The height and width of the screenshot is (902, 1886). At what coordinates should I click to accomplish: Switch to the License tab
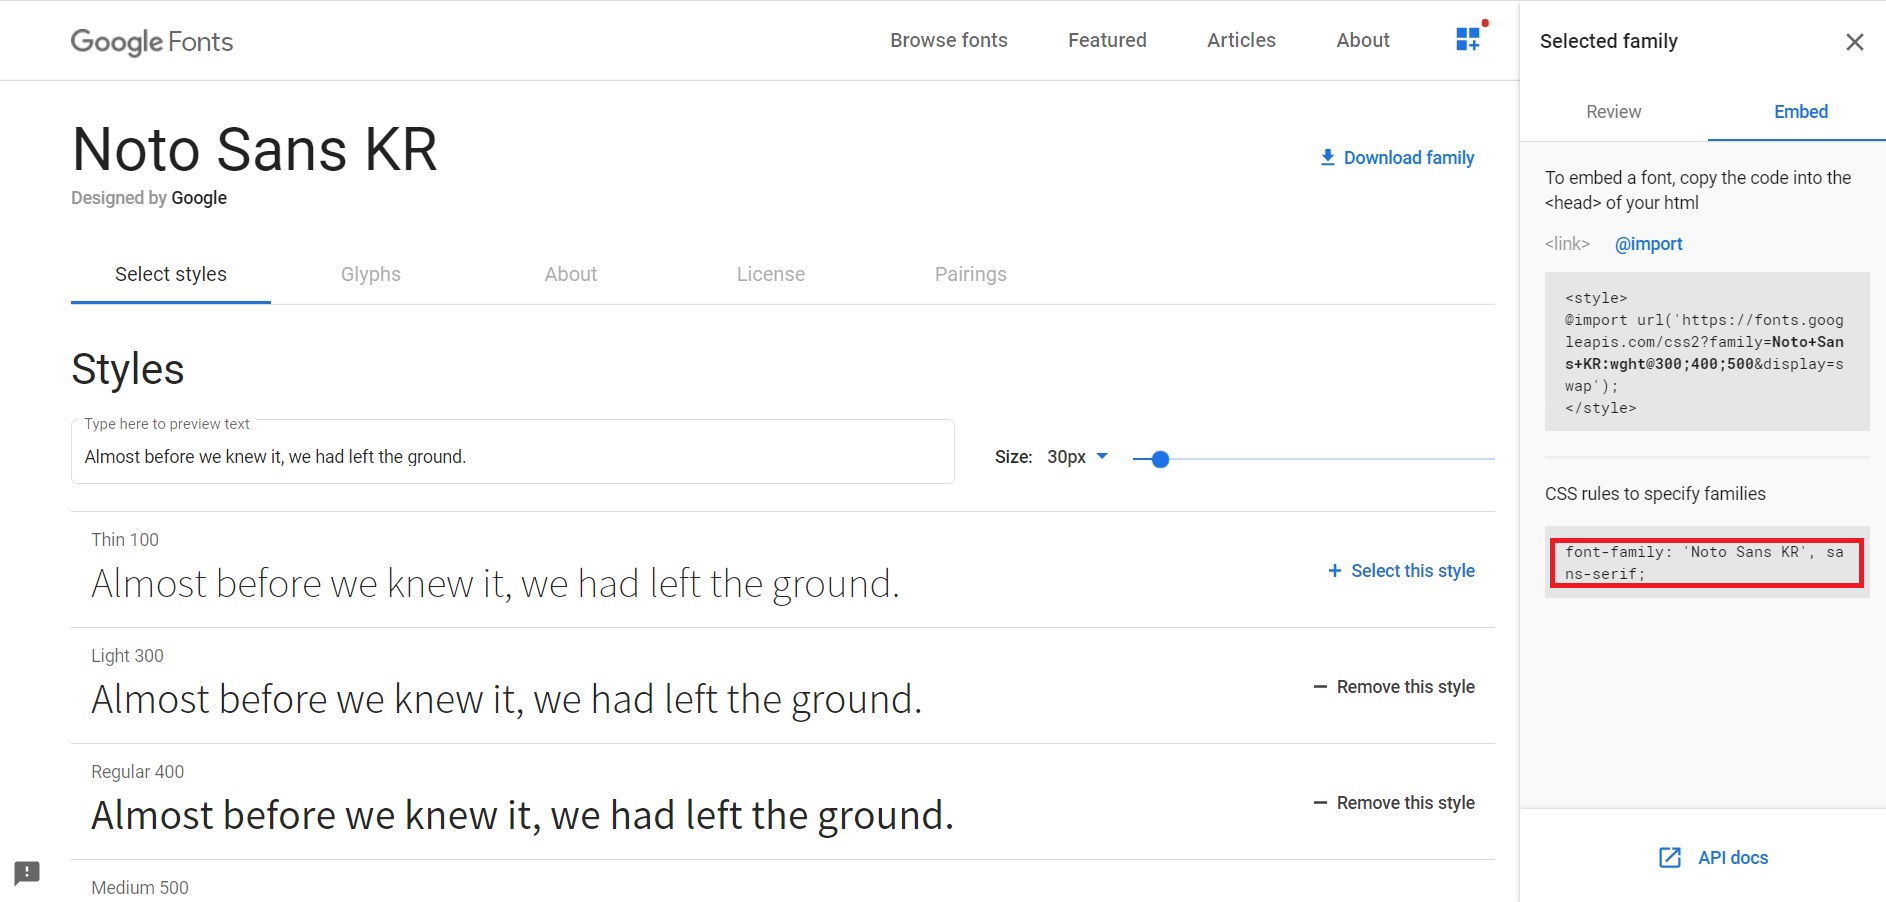771,274
